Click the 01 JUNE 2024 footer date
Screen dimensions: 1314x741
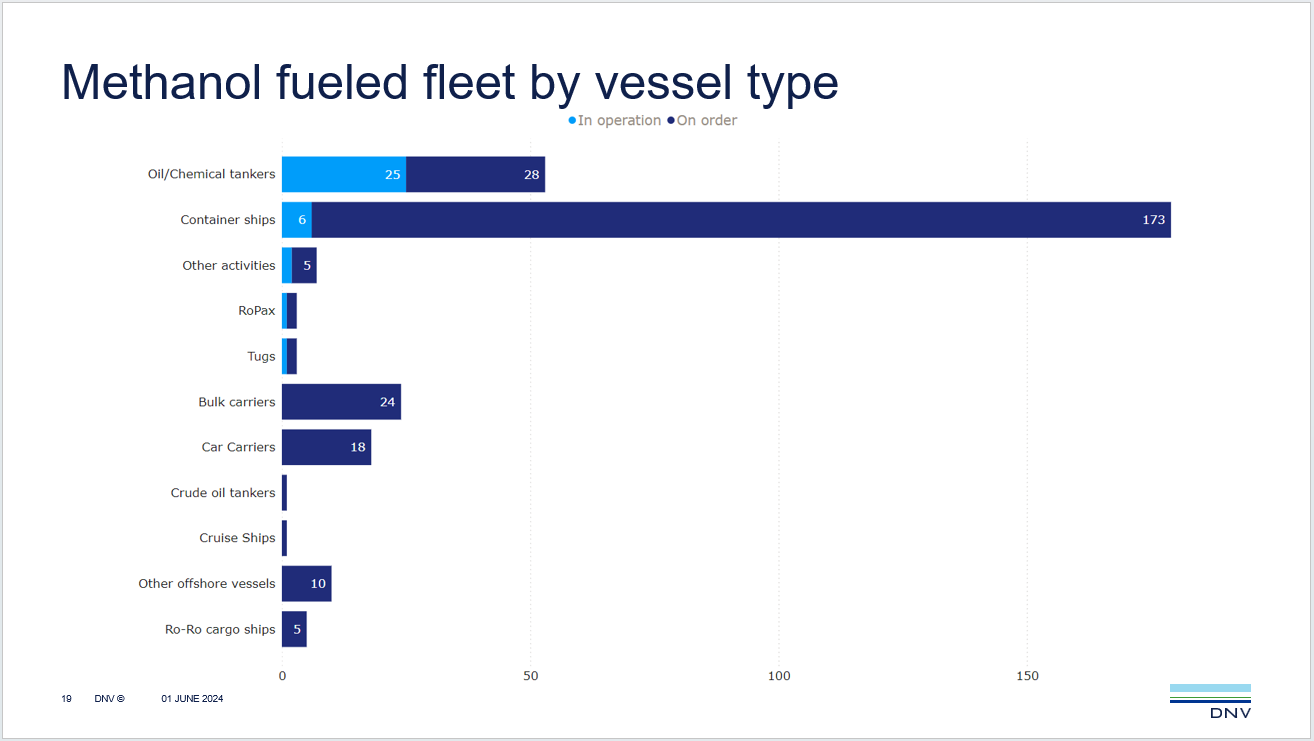click(192, 699)
